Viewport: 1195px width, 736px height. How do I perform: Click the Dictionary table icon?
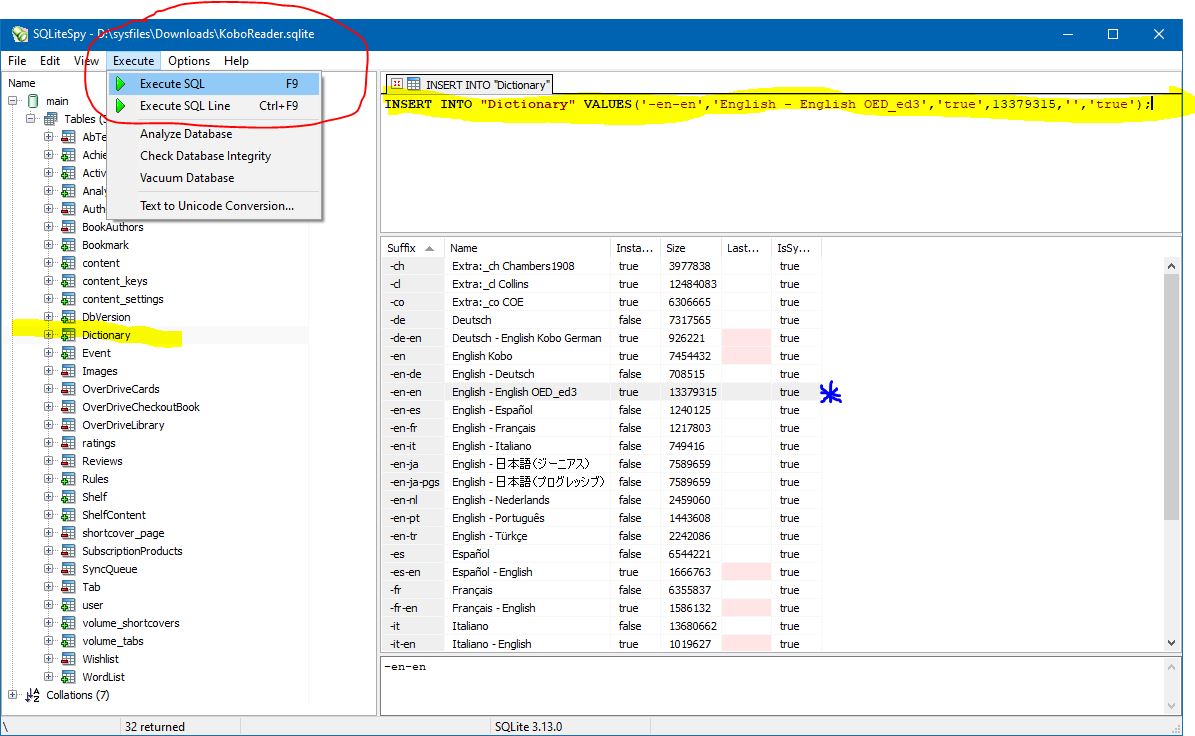[x=68, y=335]
